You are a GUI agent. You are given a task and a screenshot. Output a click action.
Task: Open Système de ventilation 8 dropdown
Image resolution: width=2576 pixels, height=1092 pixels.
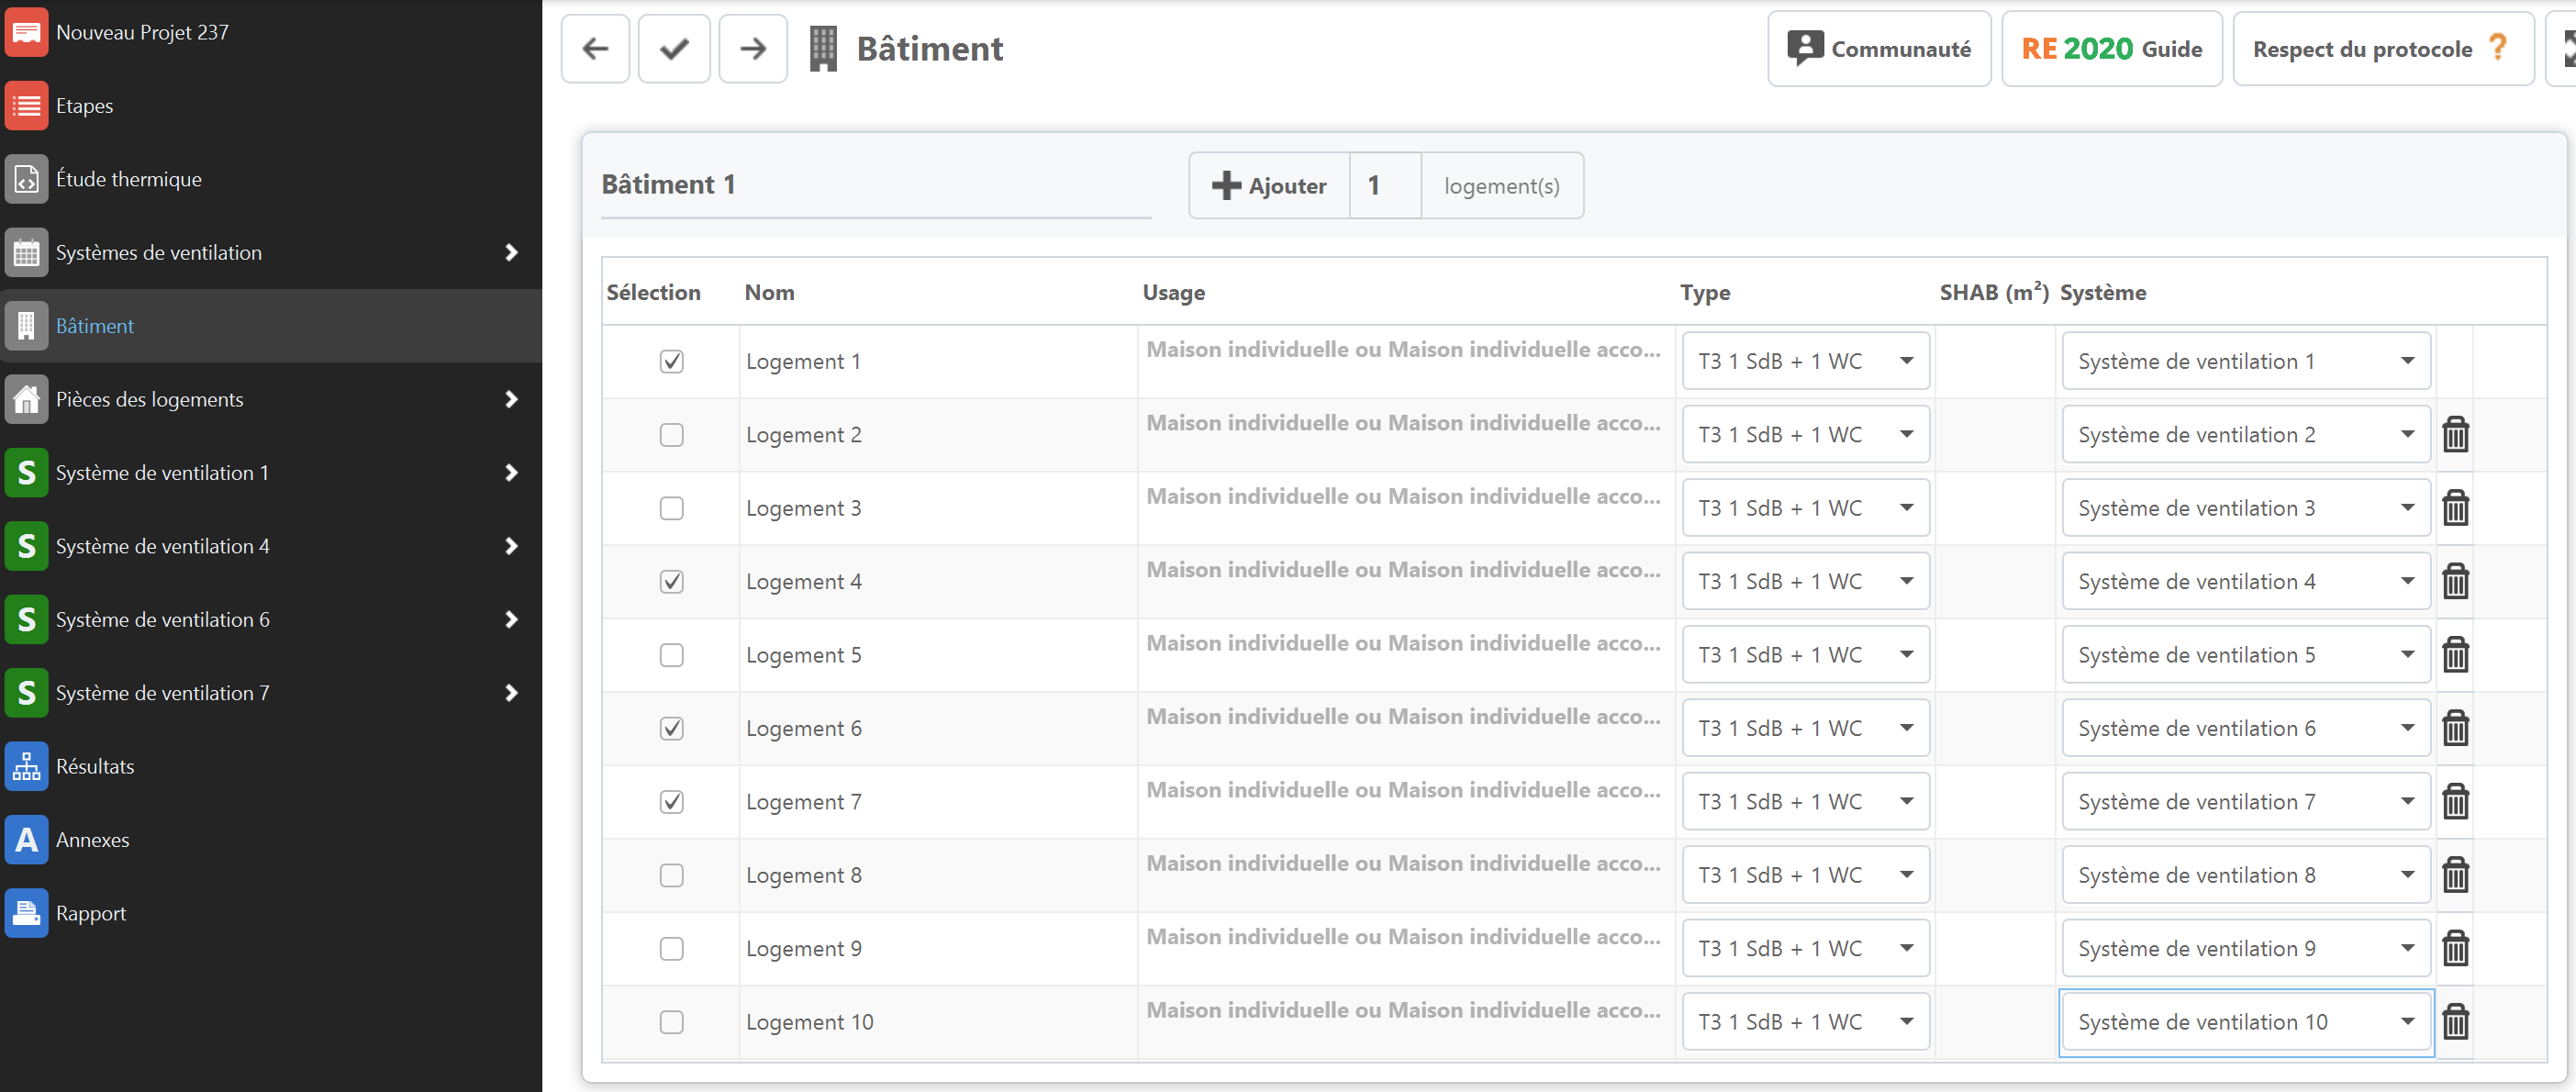coord(2245,875)
